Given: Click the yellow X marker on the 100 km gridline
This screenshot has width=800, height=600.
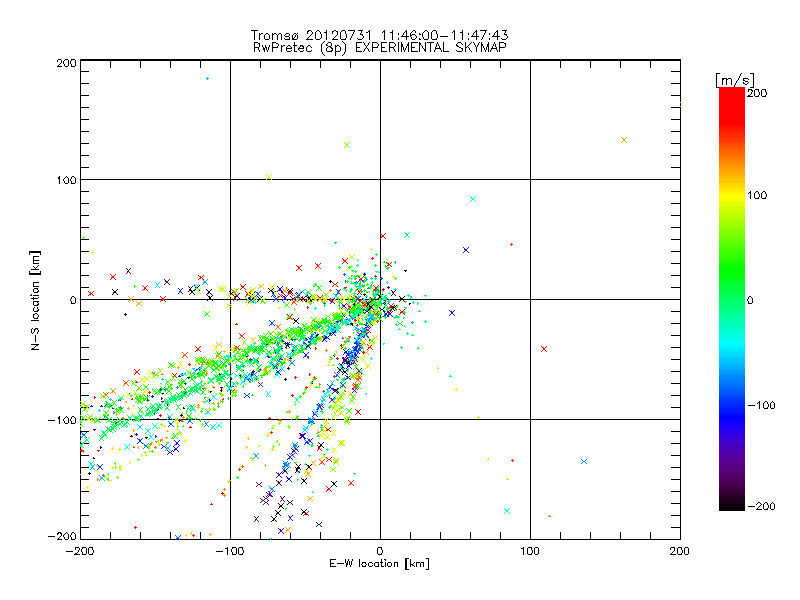Looking at the screenshot, I should pyautogui.click(x=269, y=177).
